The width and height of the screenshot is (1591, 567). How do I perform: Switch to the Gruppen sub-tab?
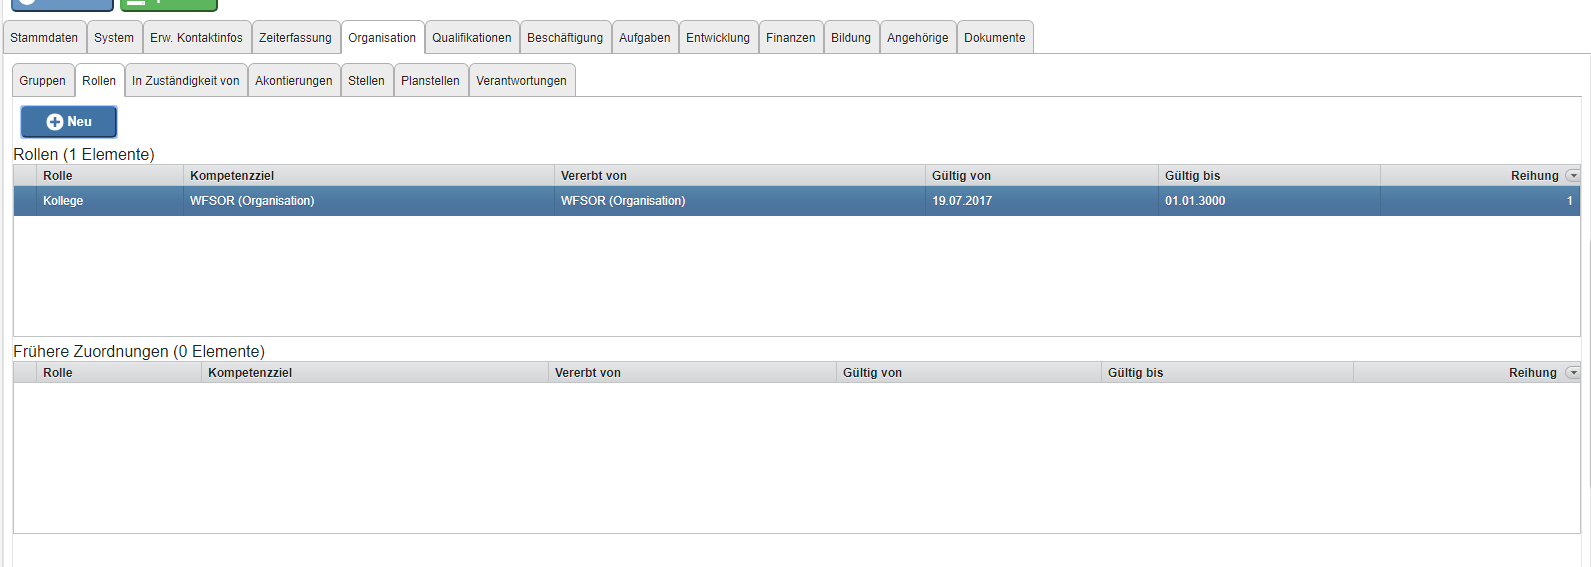tap(42, 81)
